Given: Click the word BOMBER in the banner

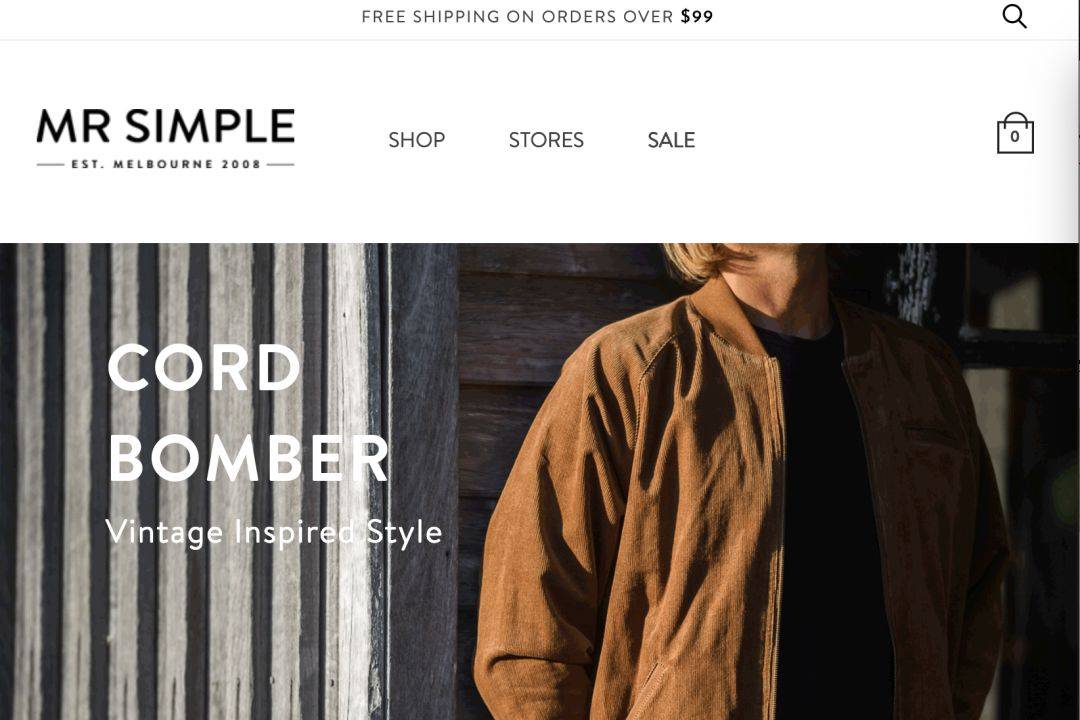Looking at the screenshot, I should 249,457.
